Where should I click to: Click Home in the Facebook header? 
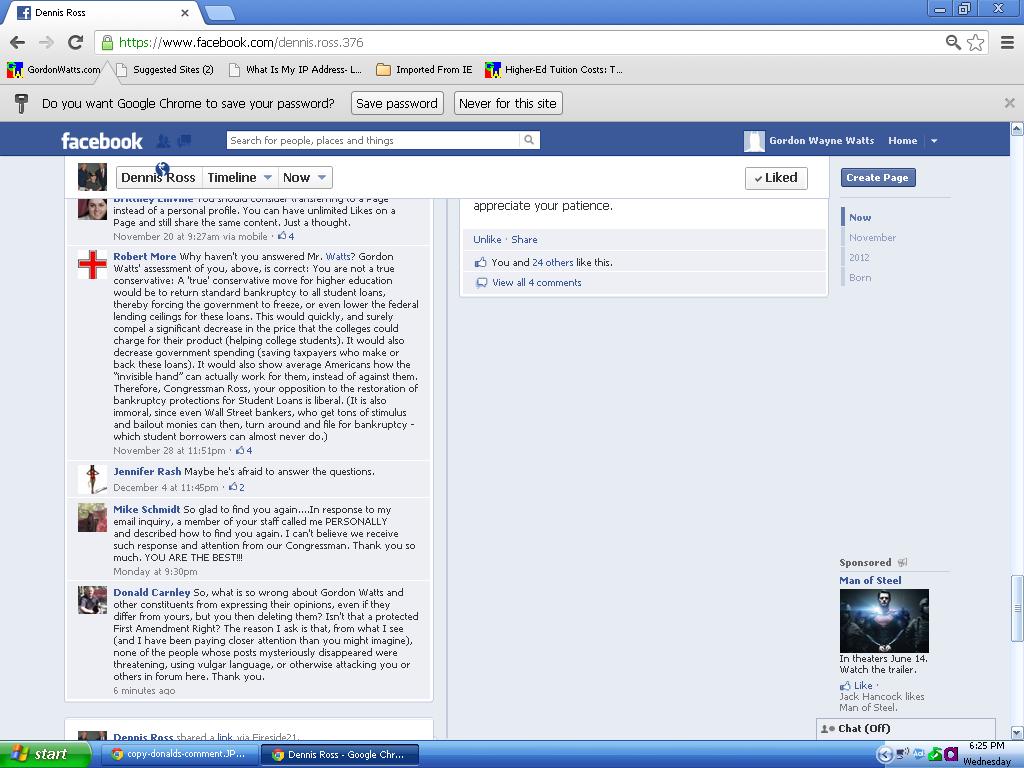point(903,140)
